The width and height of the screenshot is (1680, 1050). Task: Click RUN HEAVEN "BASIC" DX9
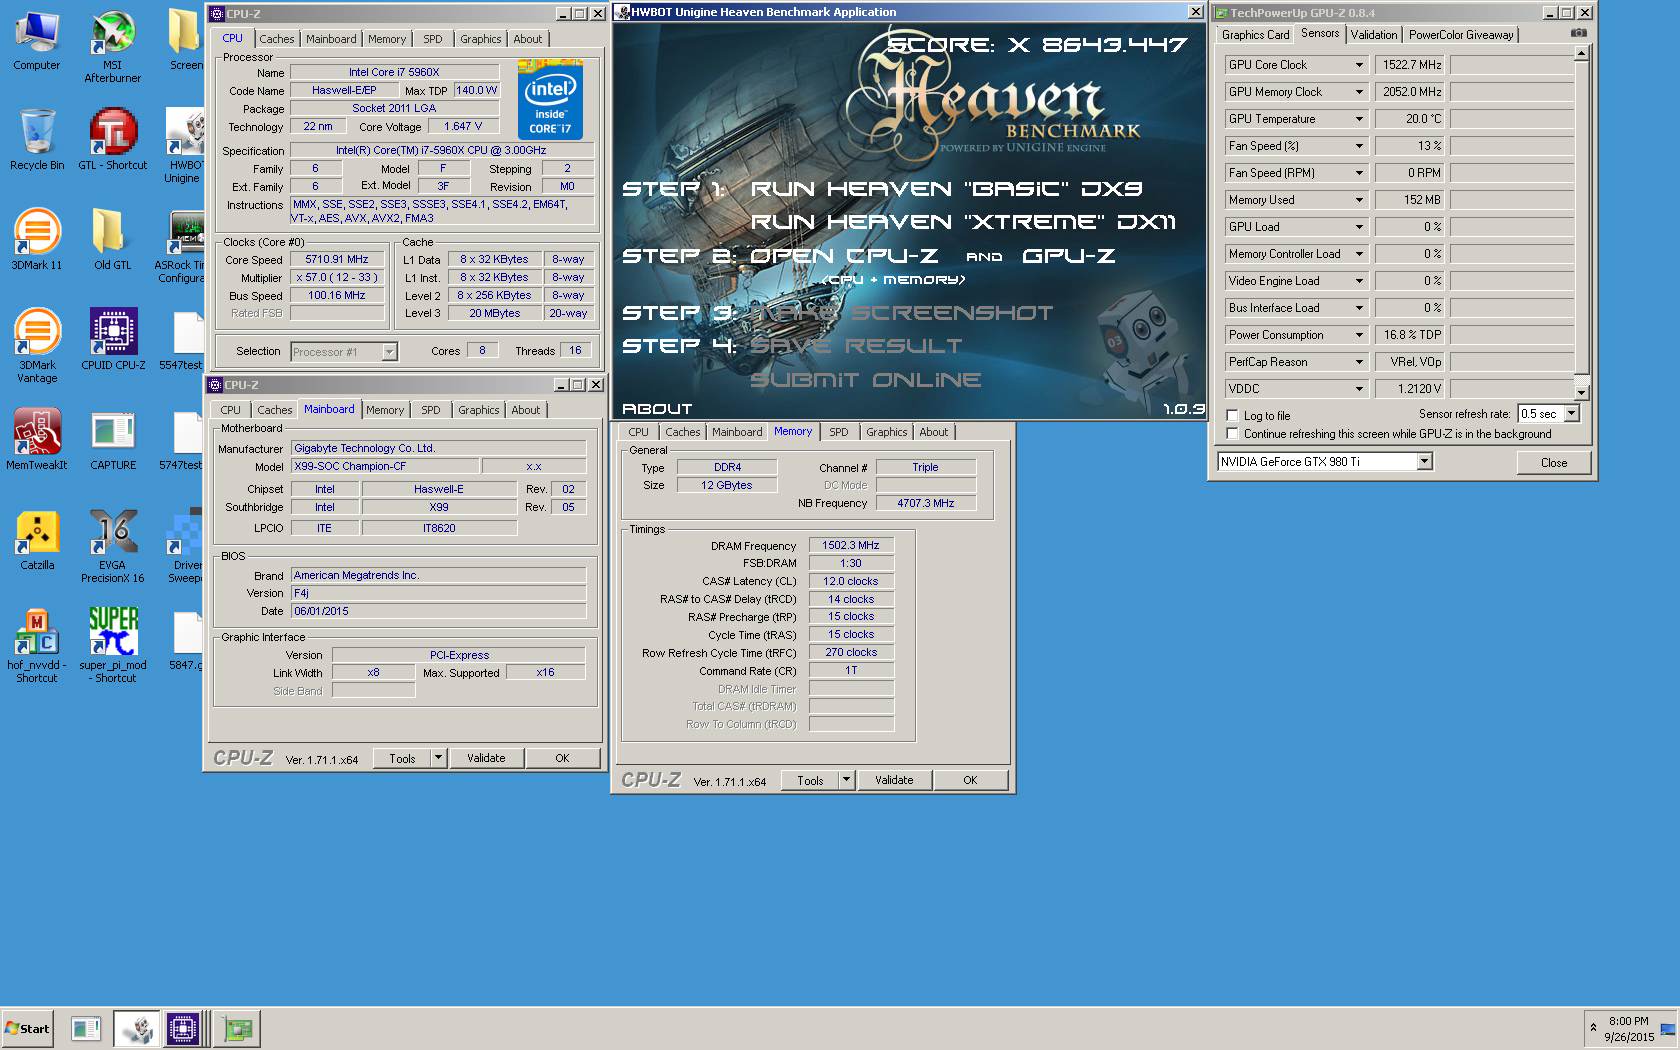click(946, 189)
